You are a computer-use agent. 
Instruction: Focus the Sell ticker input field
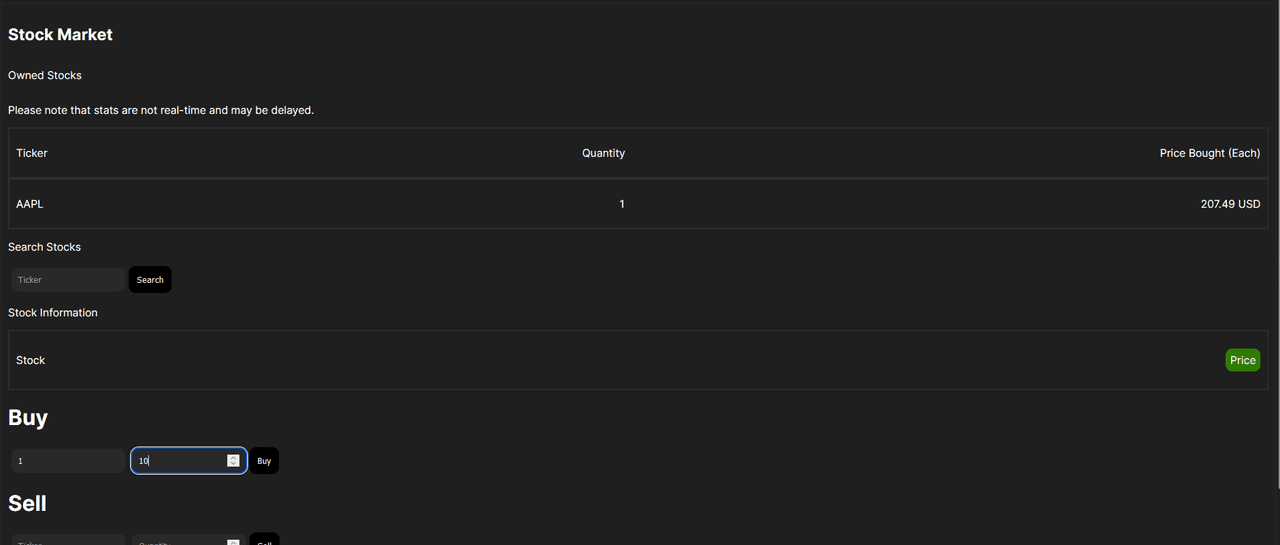click(68, 541)
